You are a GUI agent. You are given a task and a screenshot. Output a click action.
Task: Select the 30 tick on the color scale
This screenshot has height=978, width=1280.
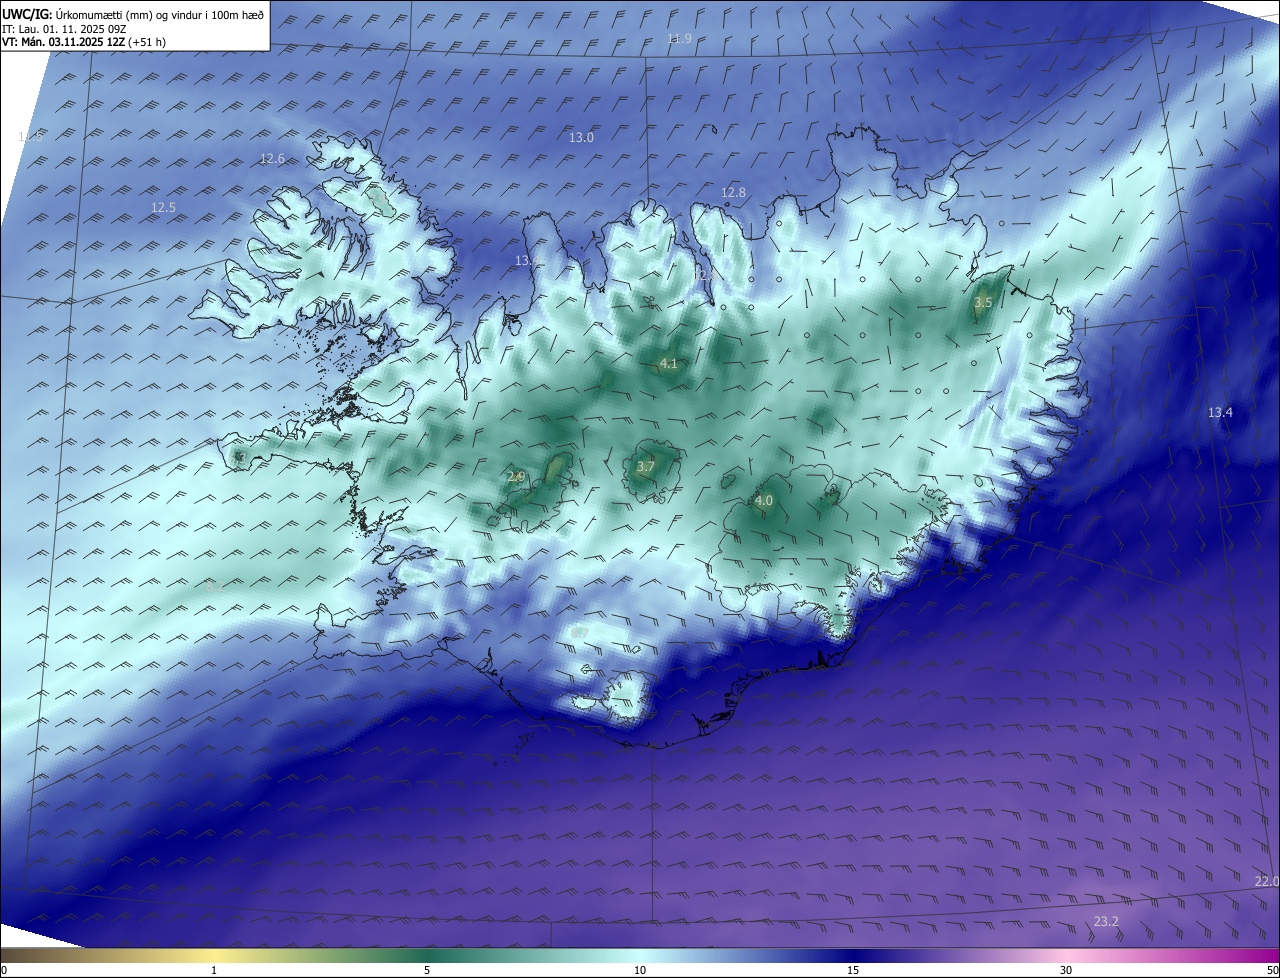click(x=1066, y=970)
